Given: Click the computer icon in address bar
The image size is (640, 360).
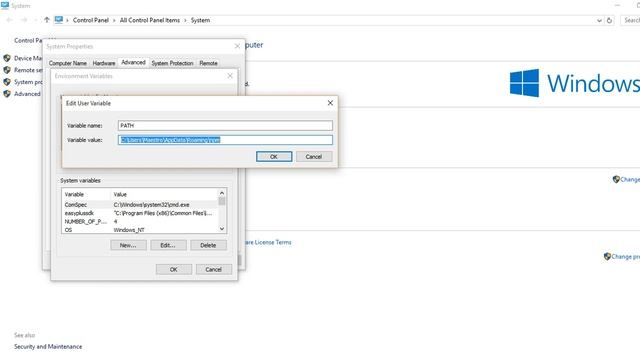Looking at the screenshot, I should [59, 20].
